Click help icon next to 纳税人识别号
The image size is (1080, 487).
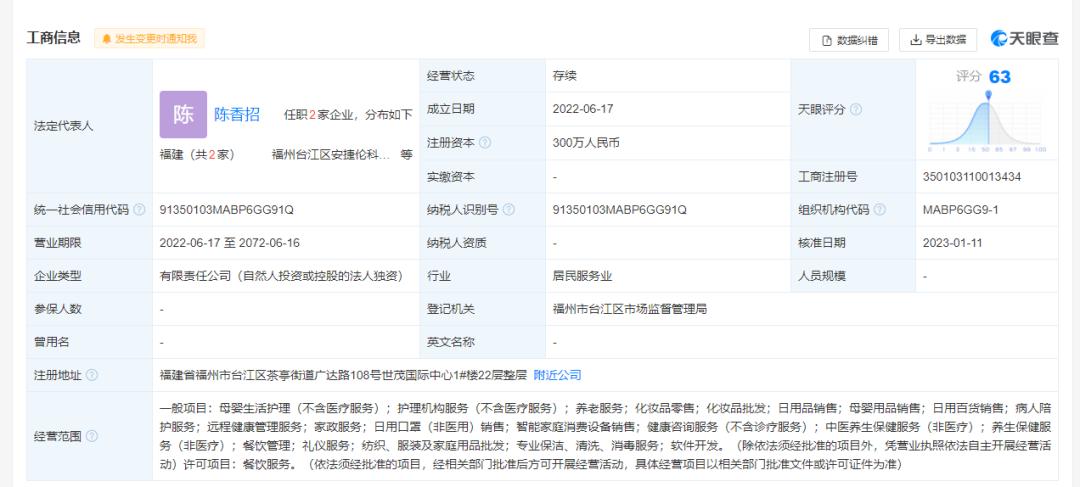click(509, 210)
